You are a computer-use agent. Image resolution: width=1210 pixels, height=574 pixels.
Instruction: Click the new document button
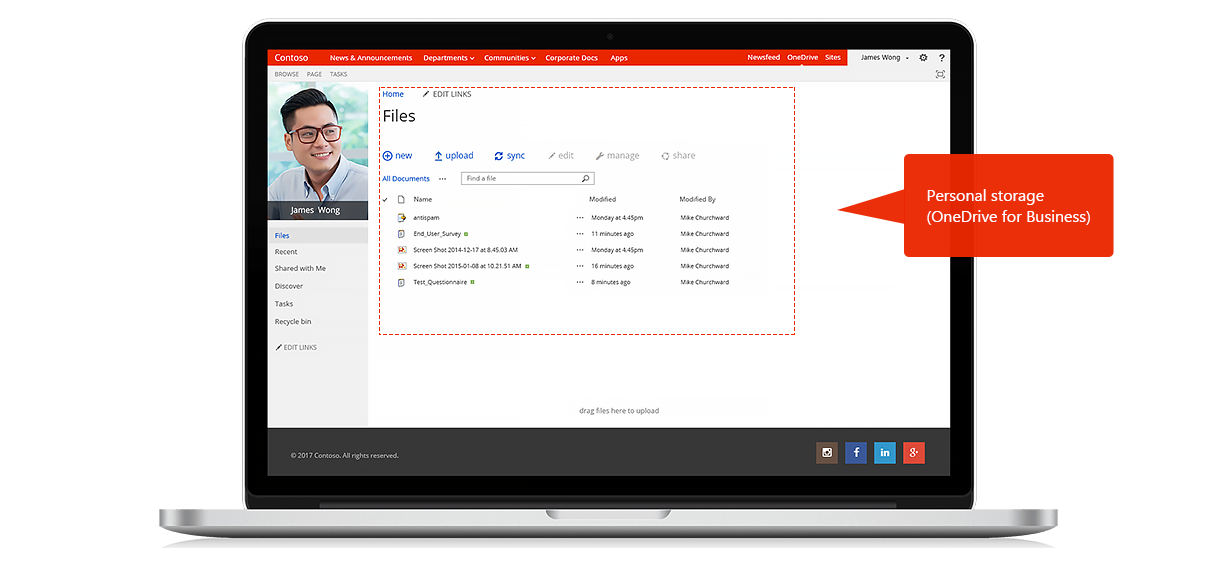[x=397, y=156]
